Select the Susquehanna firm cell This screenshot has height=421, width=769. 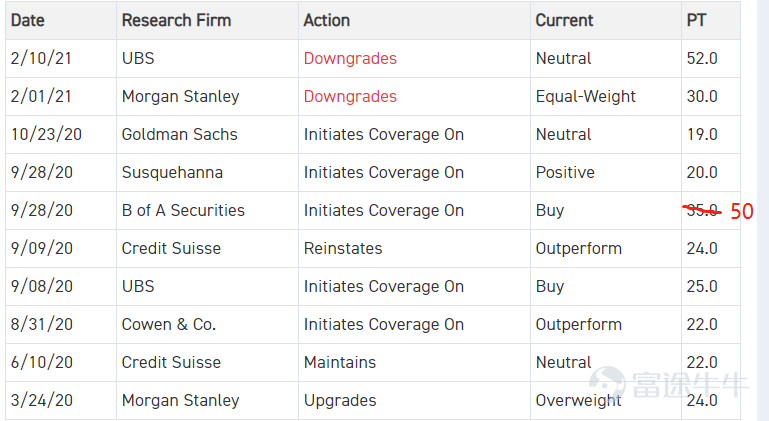point(207,172)
